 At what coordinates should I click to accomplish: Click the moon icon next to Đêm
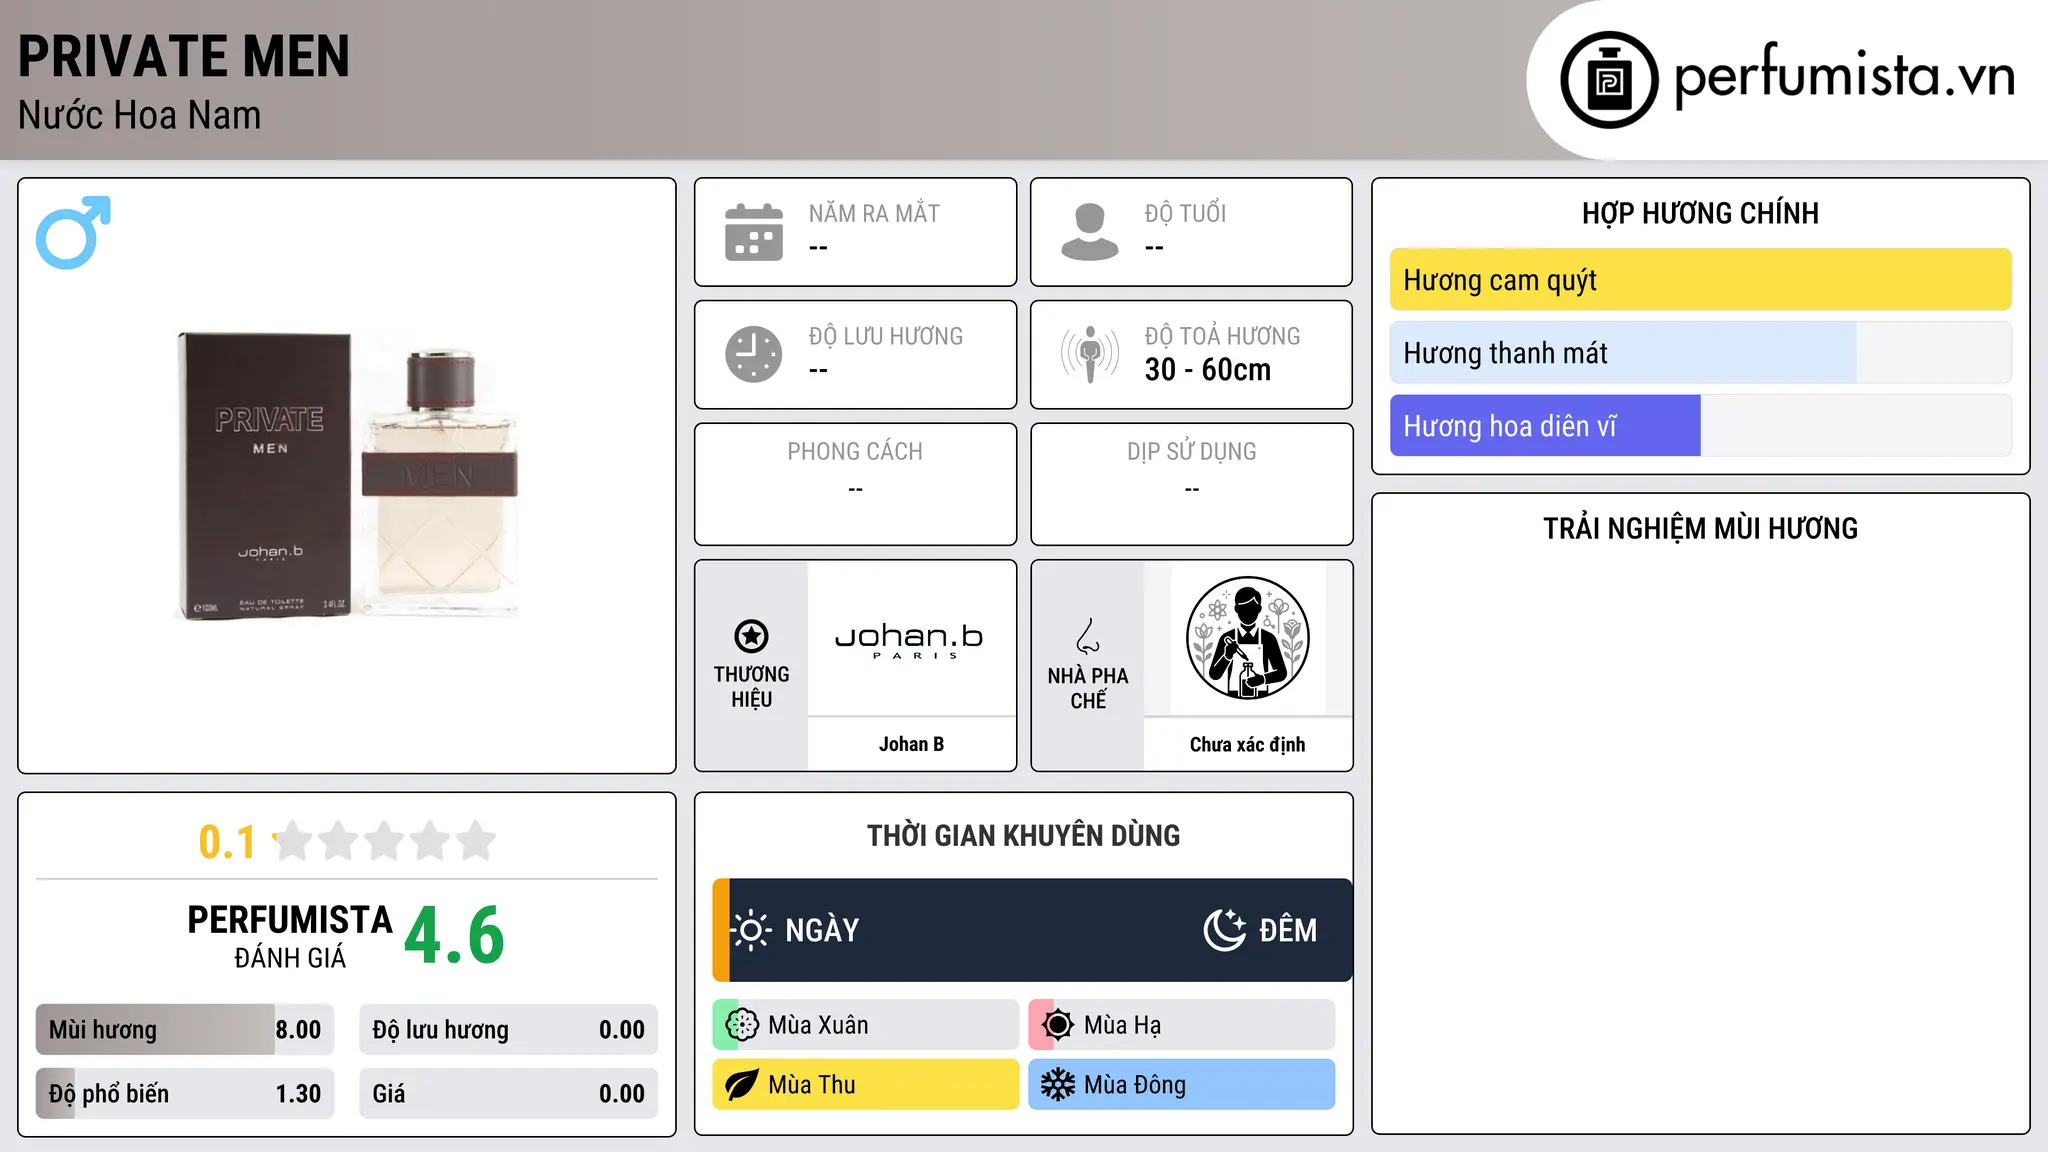pyautogui.click(x=1225, y=930)
